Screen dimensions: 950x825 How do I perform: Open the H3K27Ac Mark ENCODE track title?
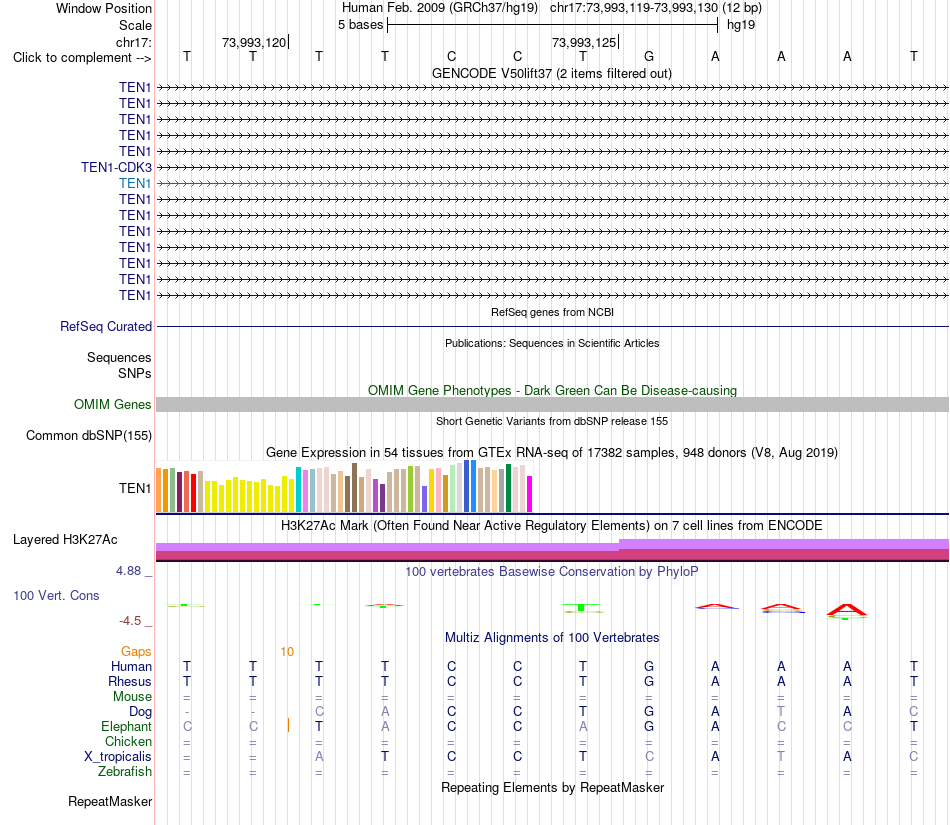552,525
